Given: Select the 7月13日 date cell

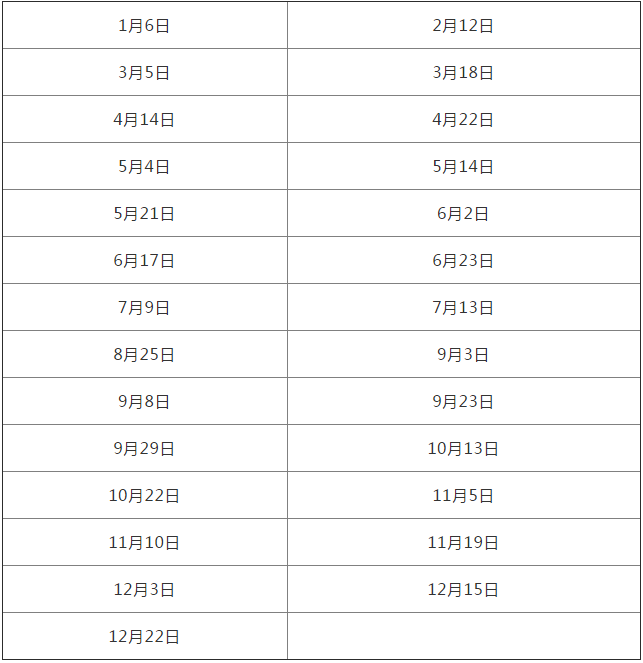Looking at the screenshot, I should point(464,307).
